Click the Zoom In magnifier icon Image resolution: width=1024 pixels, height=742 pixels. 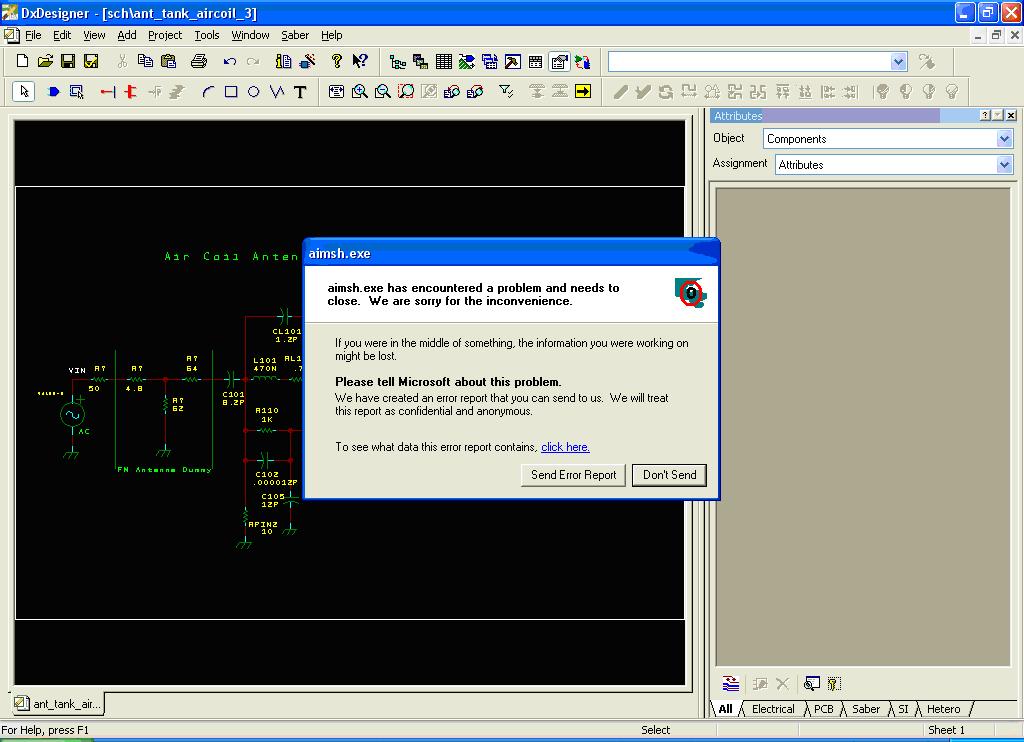(x=360, y=92)
